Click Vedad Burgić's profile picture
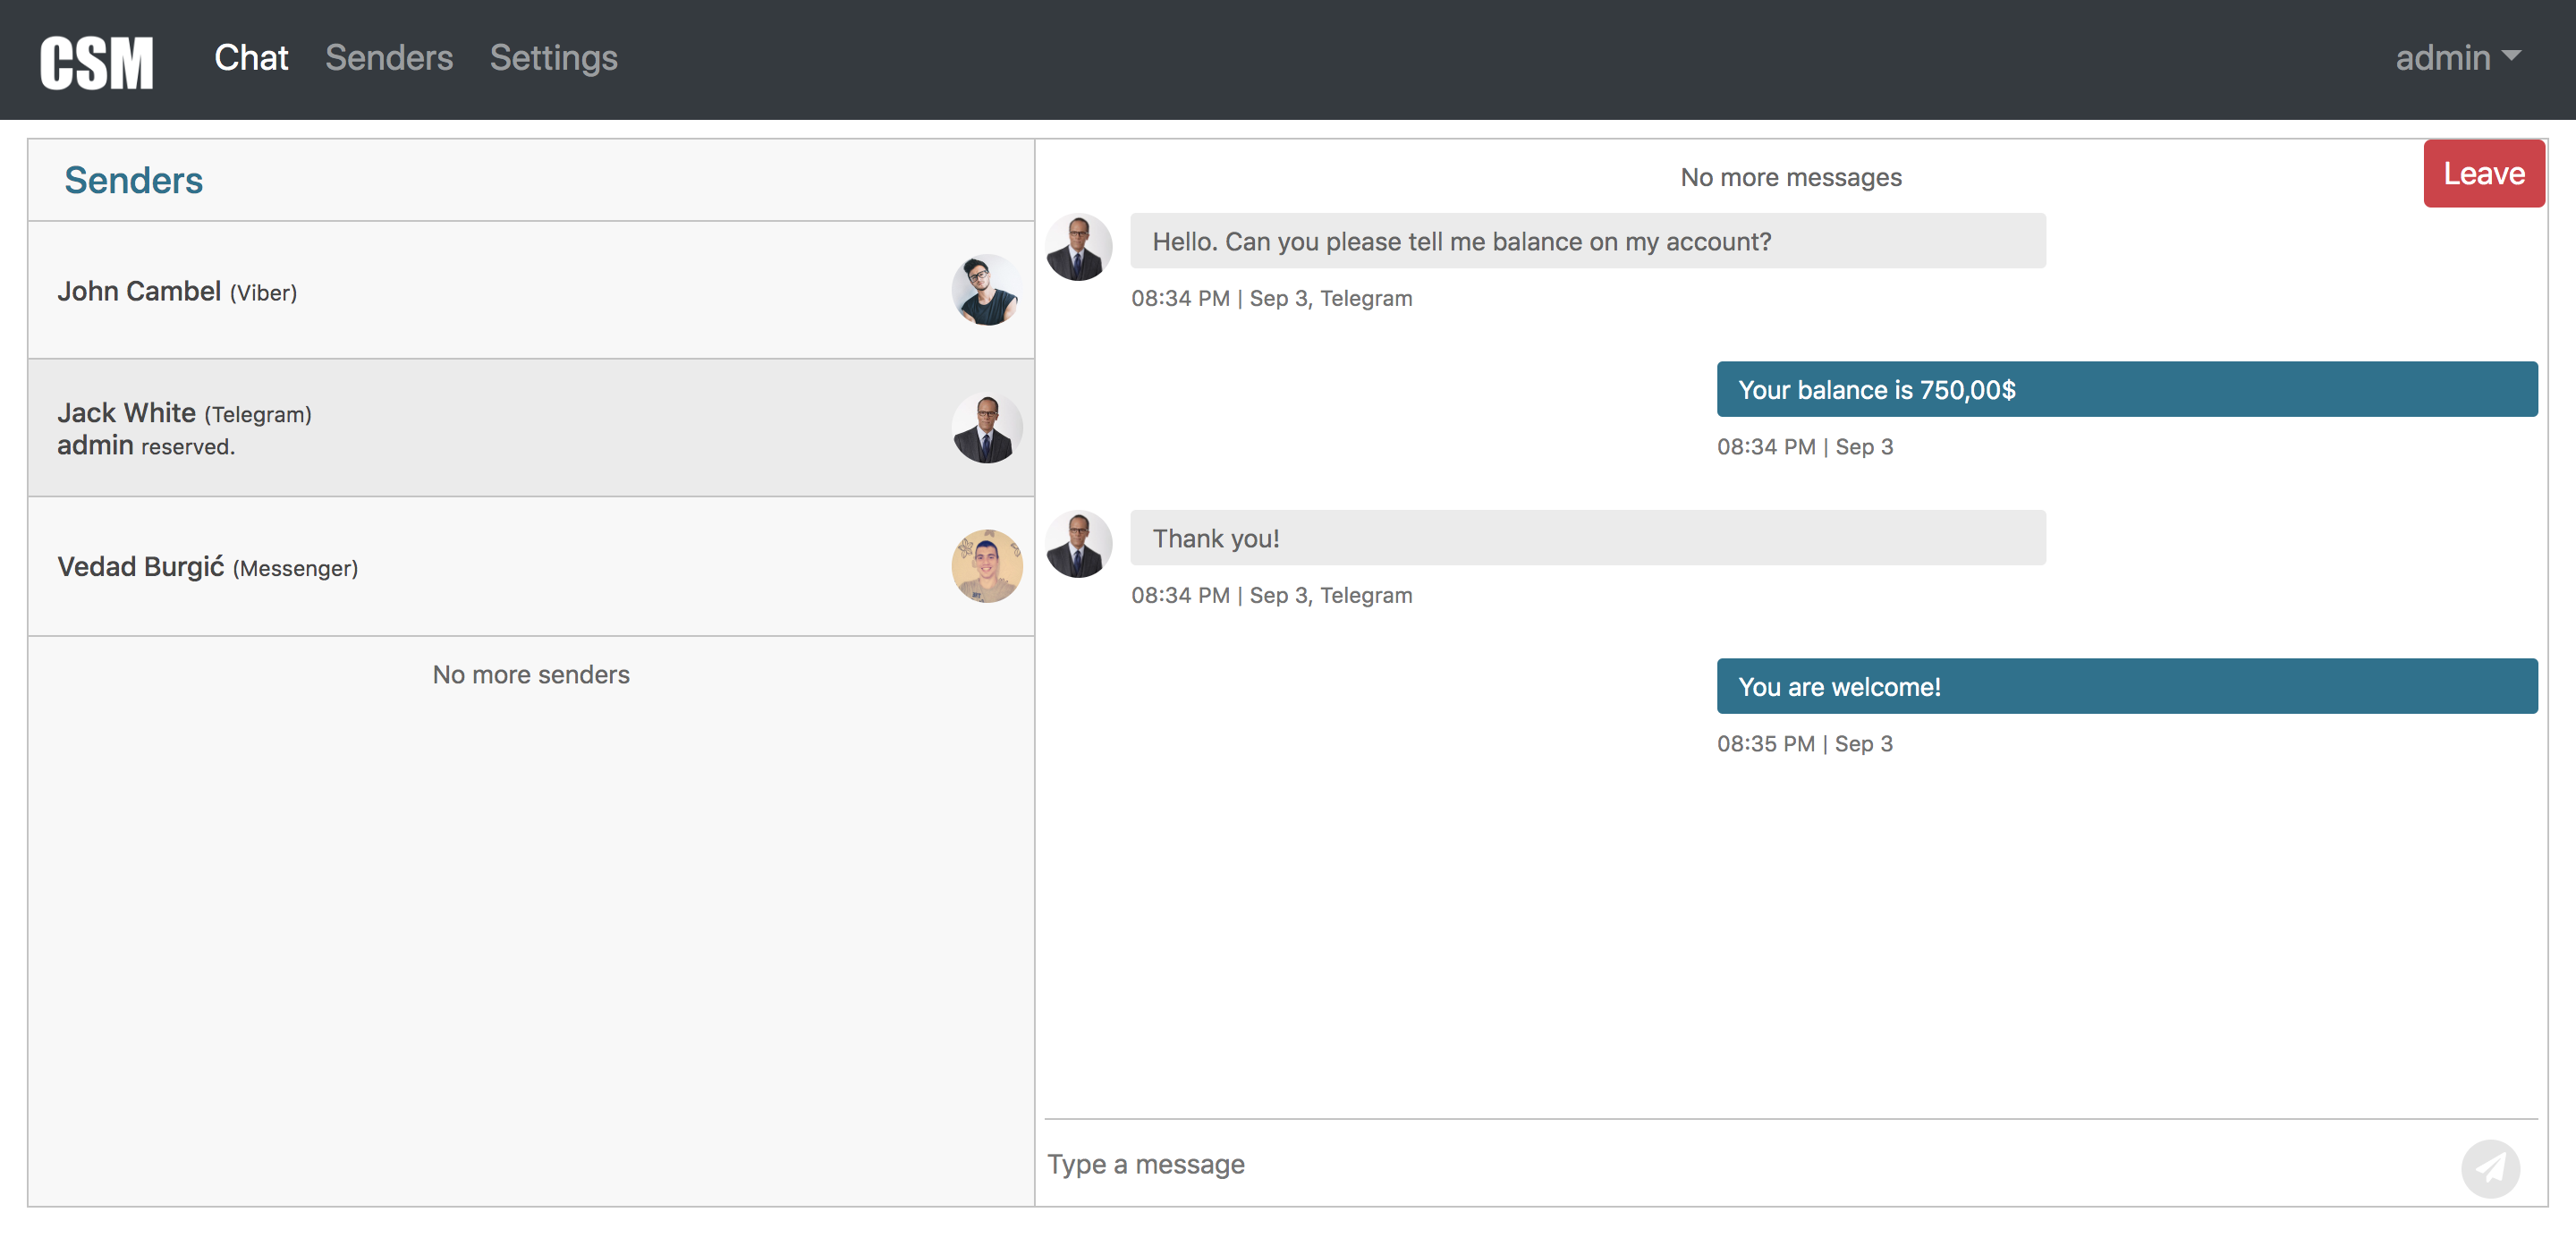The height and width of the screenshot is (1238, 2576). point(986,566)
